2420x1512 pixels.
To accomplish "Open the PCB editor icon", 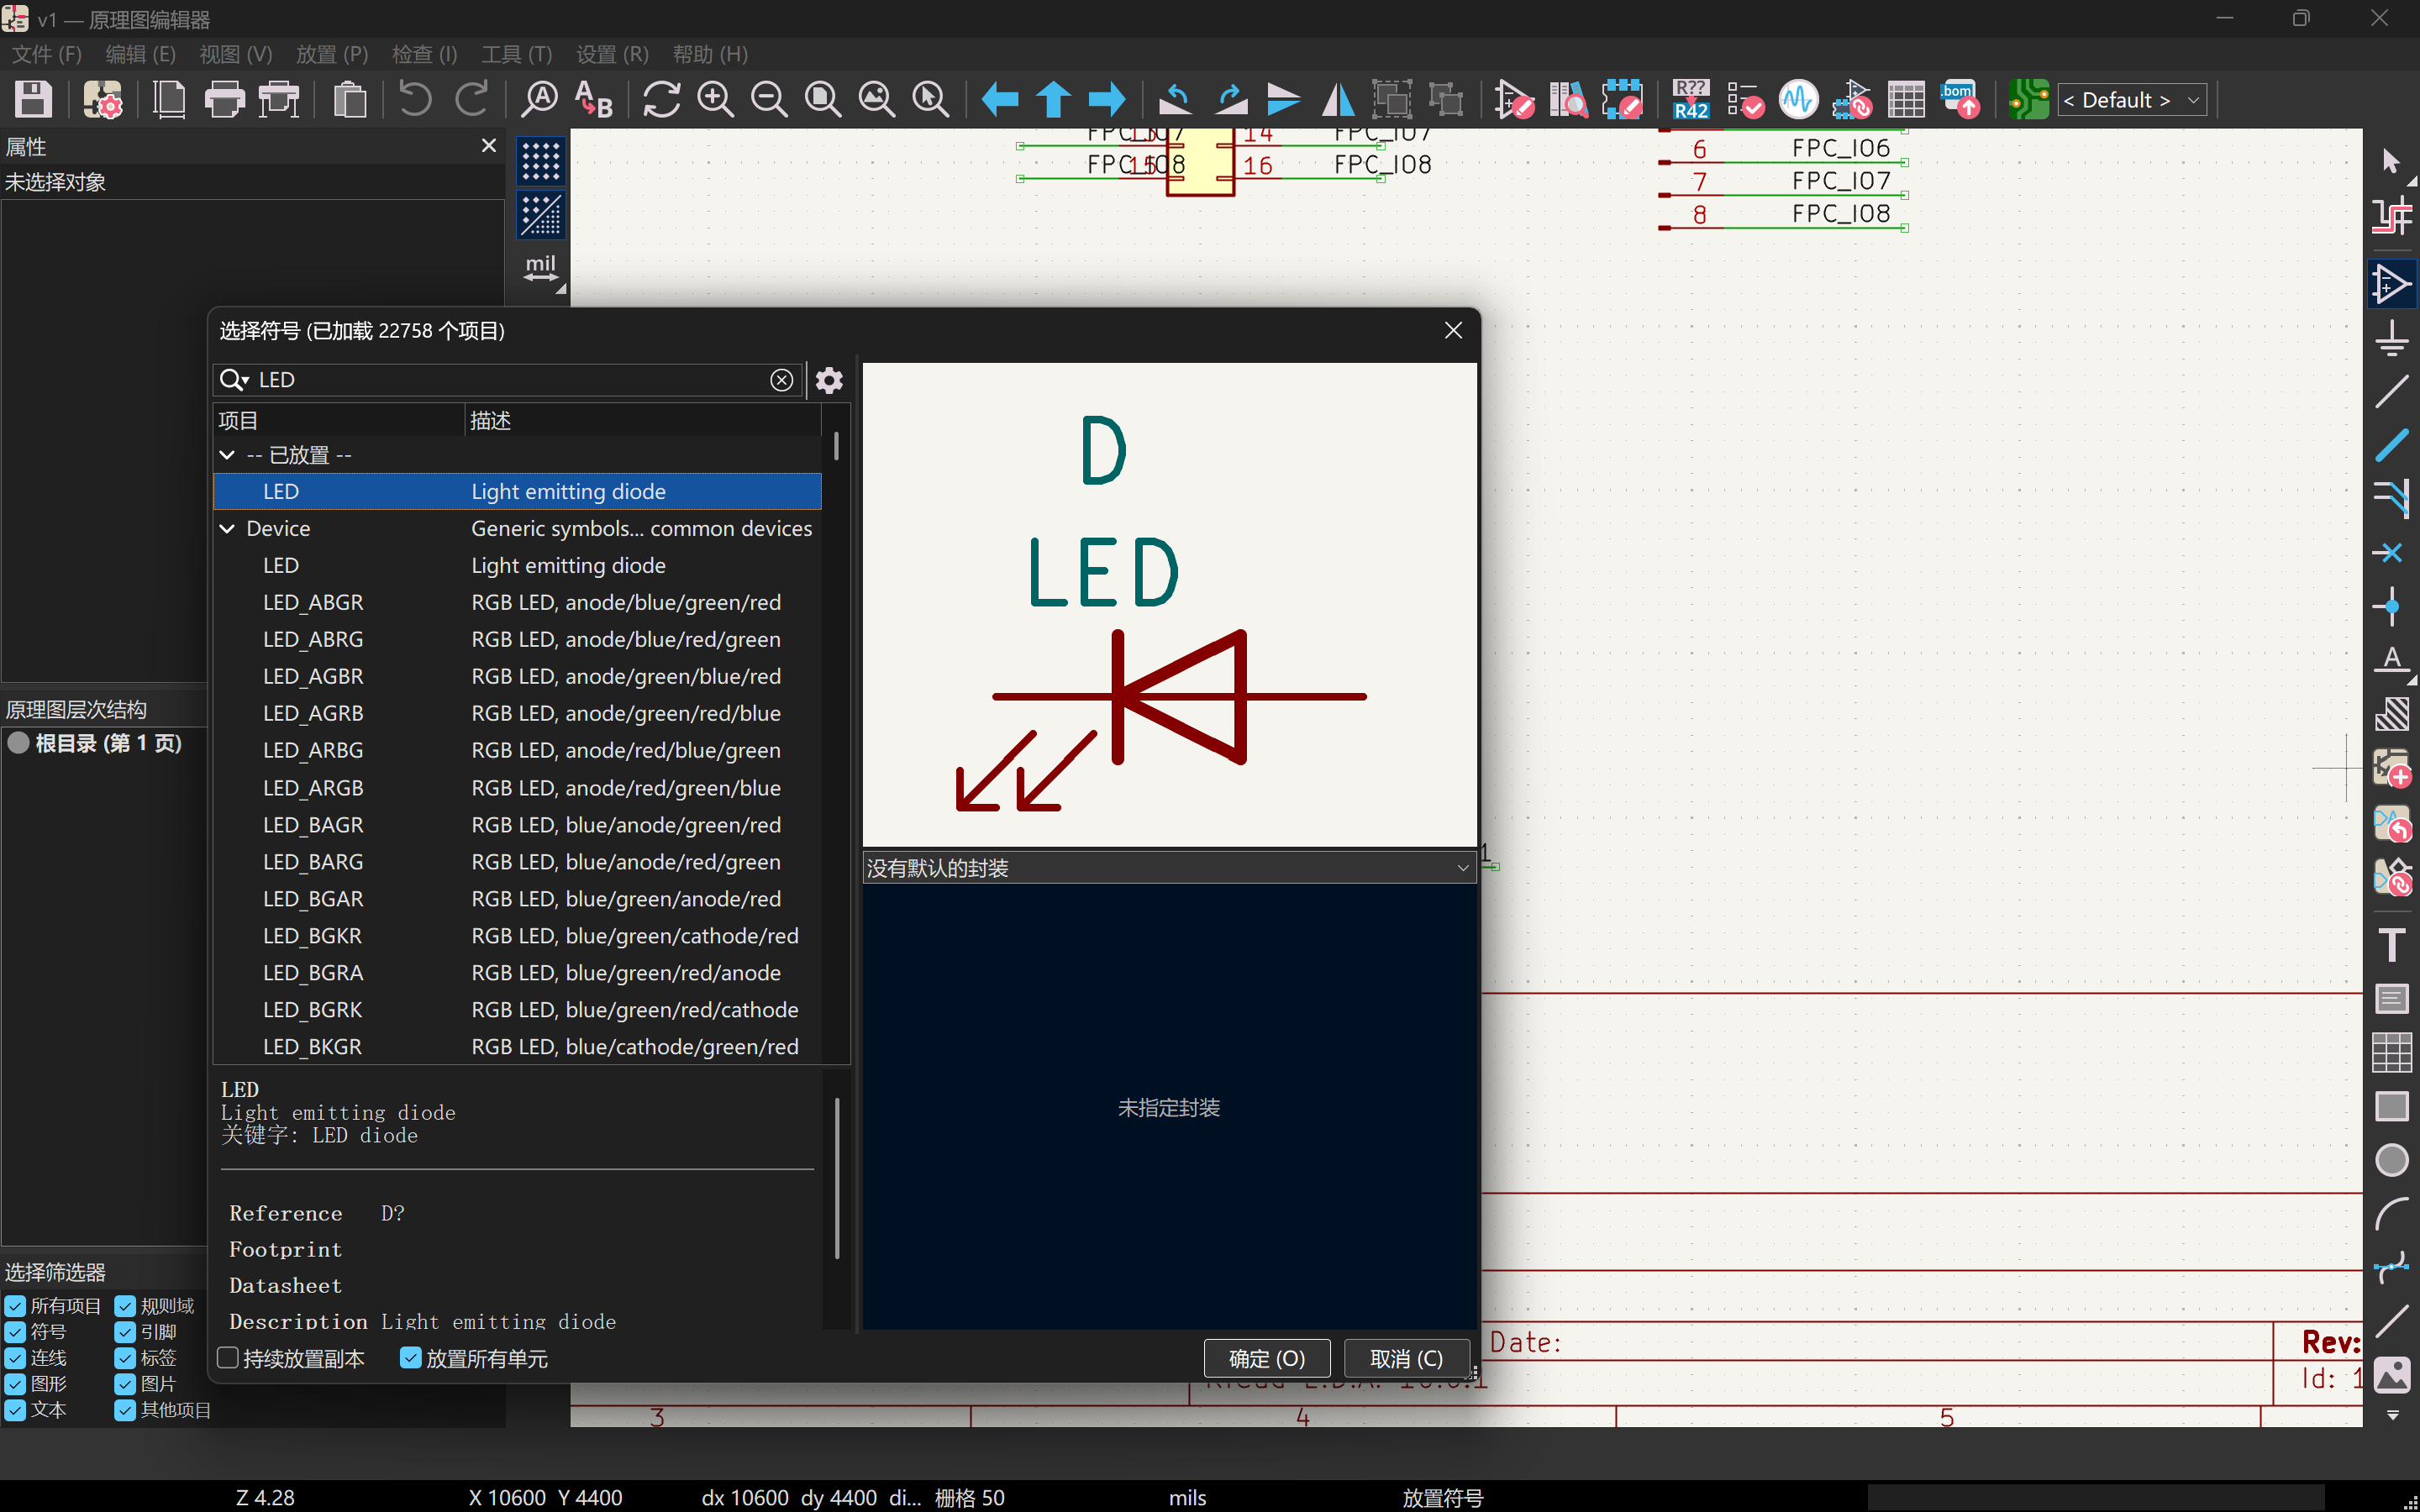I will click(x=2029, y=100).
